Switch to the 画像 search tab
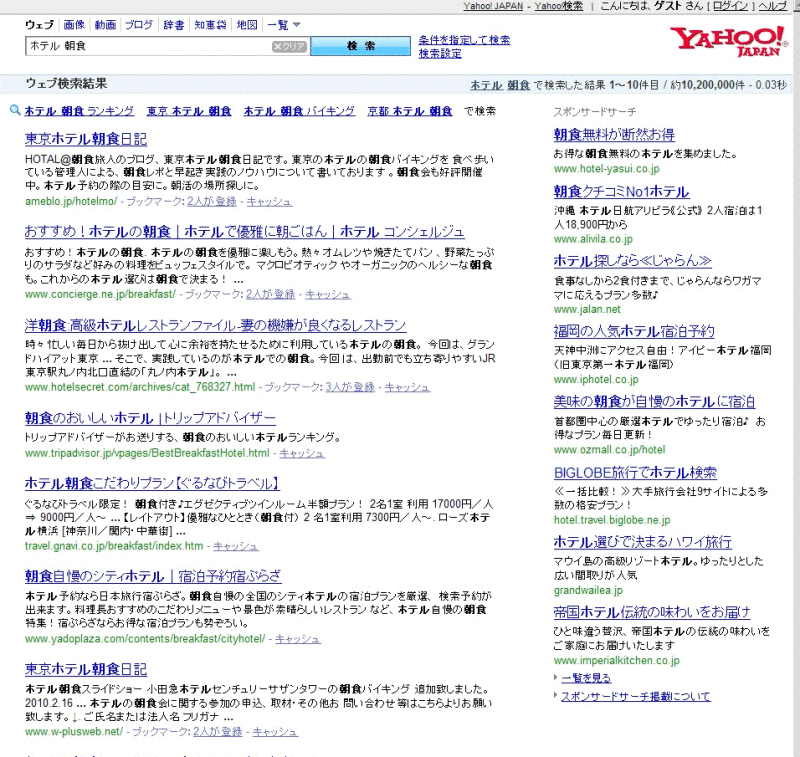 coord(73,24)
